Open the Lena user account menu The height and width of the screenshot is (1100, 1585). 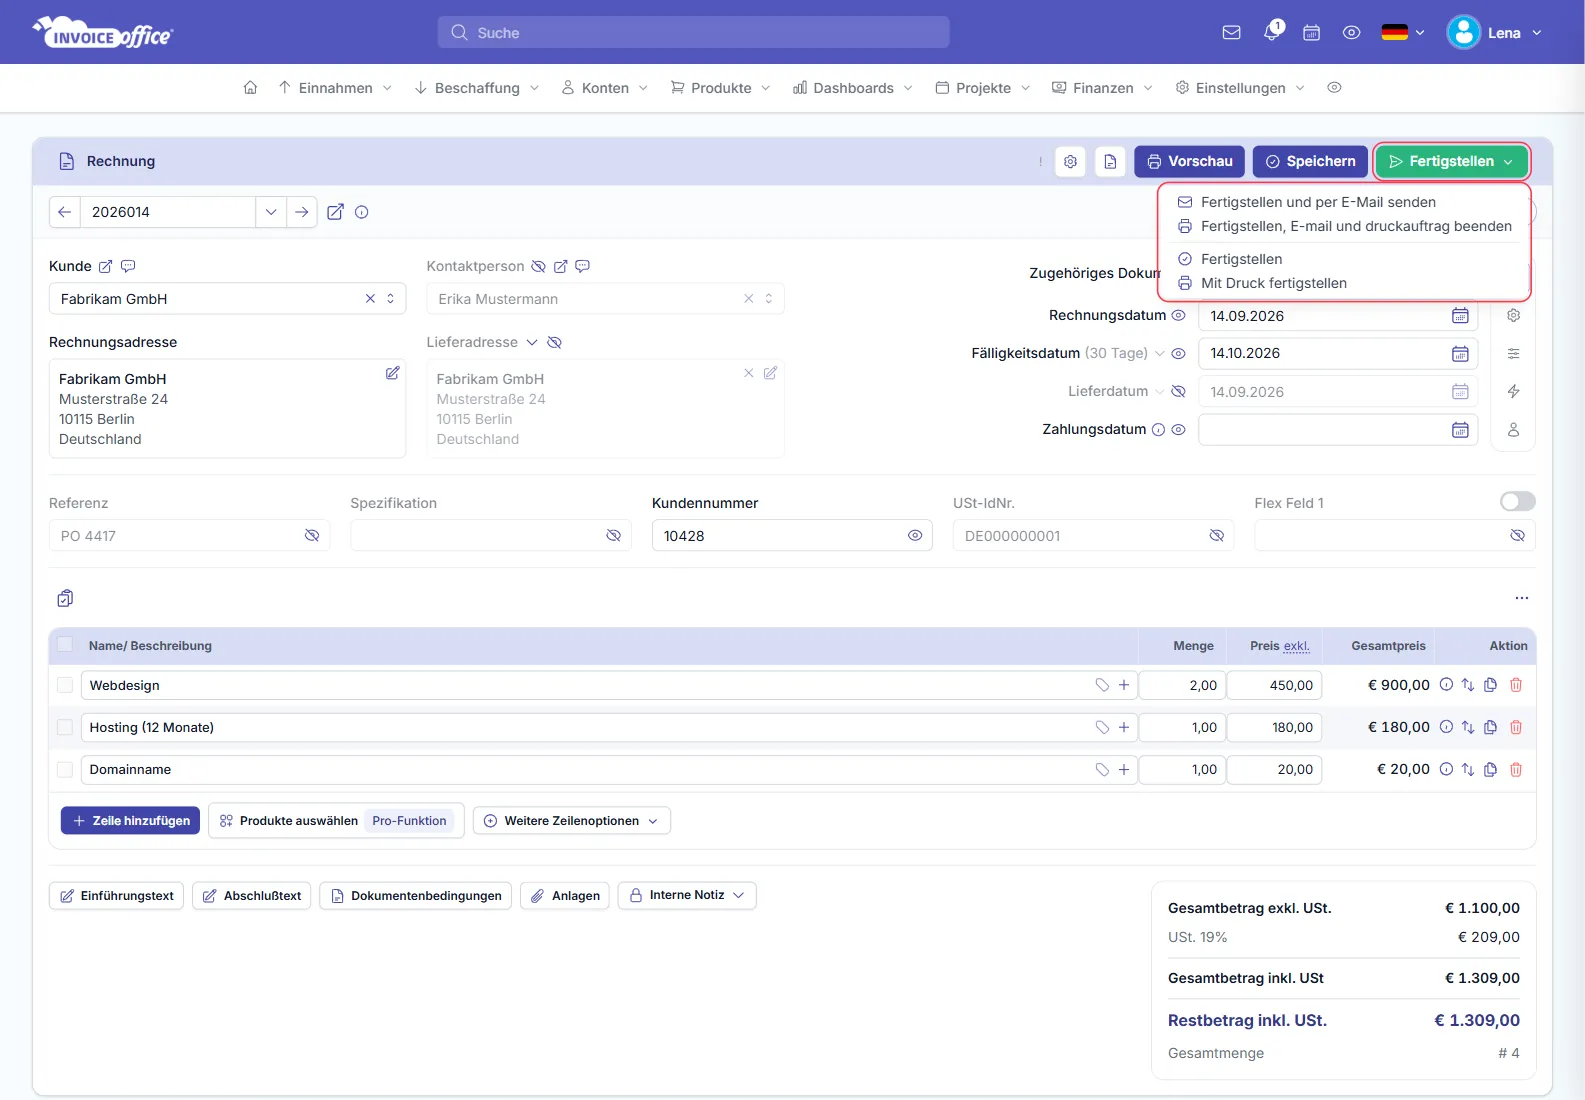click(1494, 33)
